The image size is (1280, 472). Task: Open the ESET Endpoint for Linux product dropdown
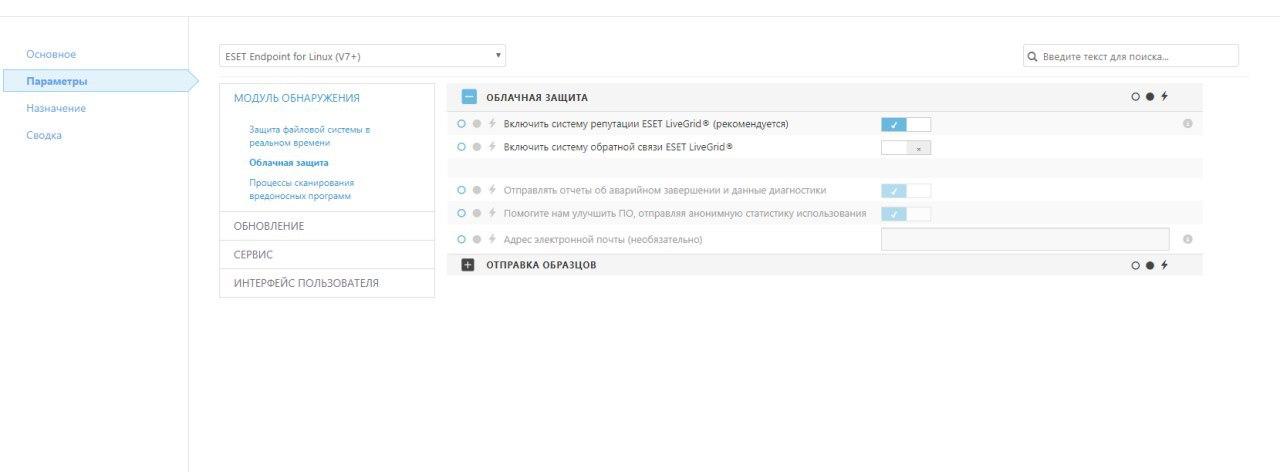coord(362,56)
